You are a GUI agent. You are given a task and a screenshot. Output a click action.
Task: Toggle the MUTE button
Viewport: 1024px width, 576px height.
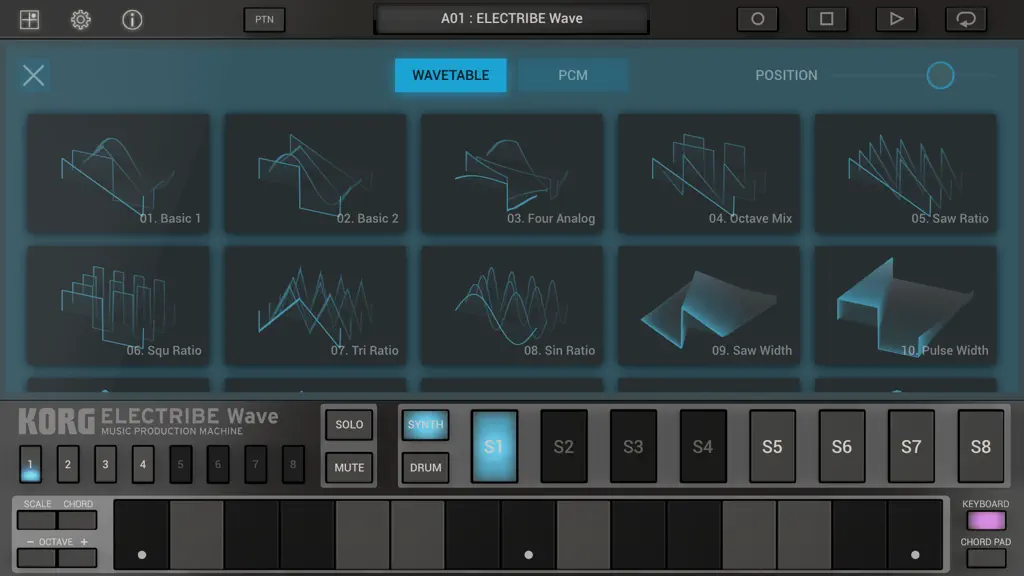pos(349,468)
